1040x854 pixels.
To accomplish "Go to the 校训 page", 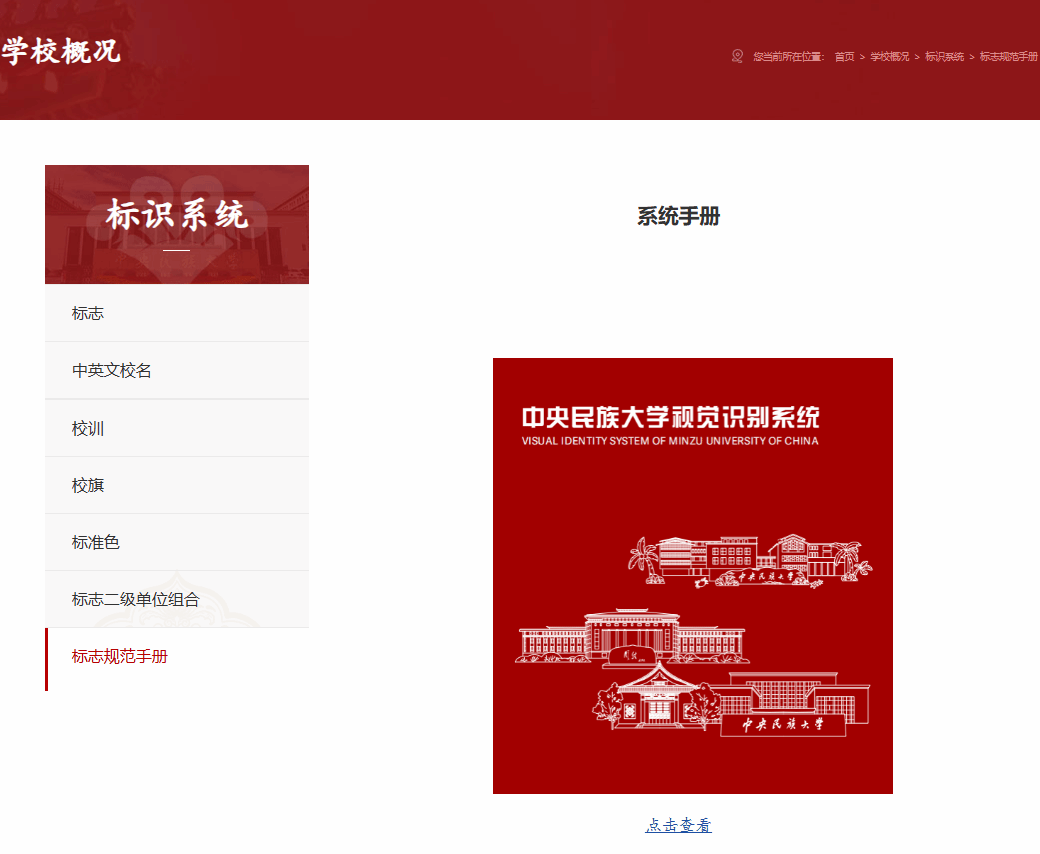I will tap(88, 428).
